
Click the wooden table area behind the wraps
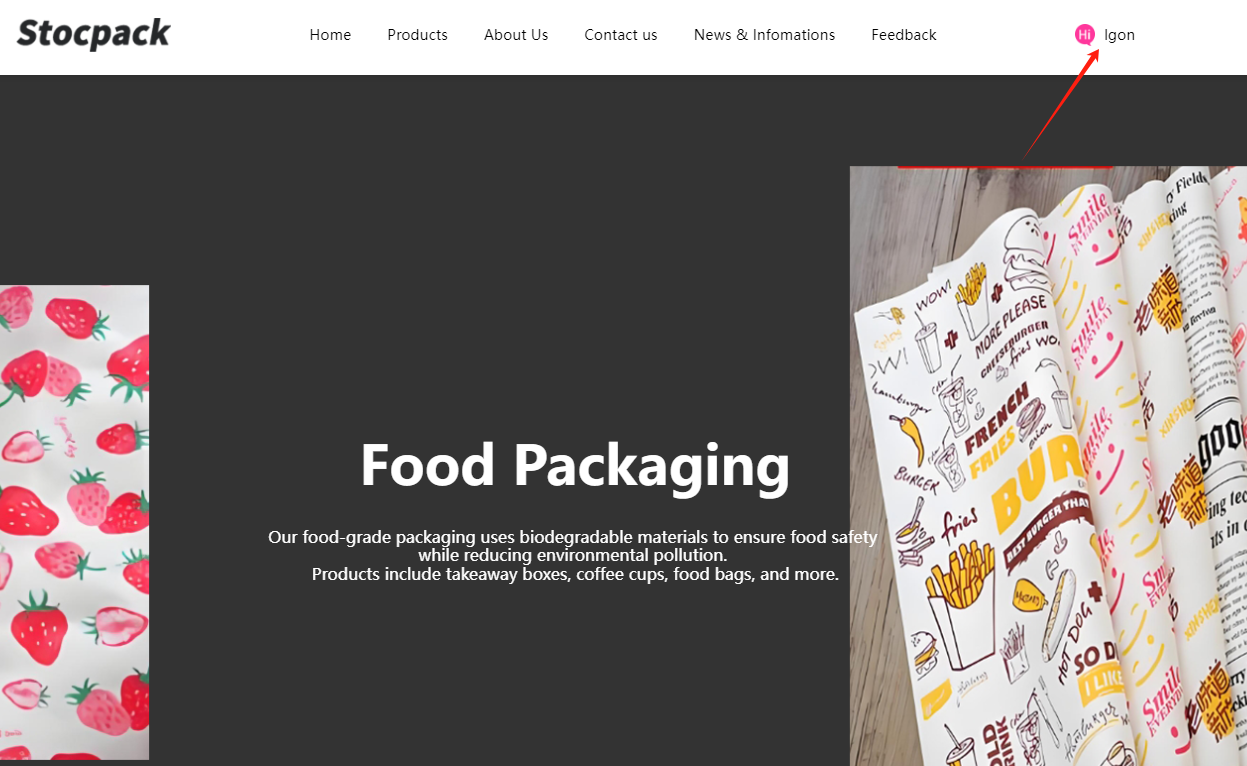(x=905, y=230)
